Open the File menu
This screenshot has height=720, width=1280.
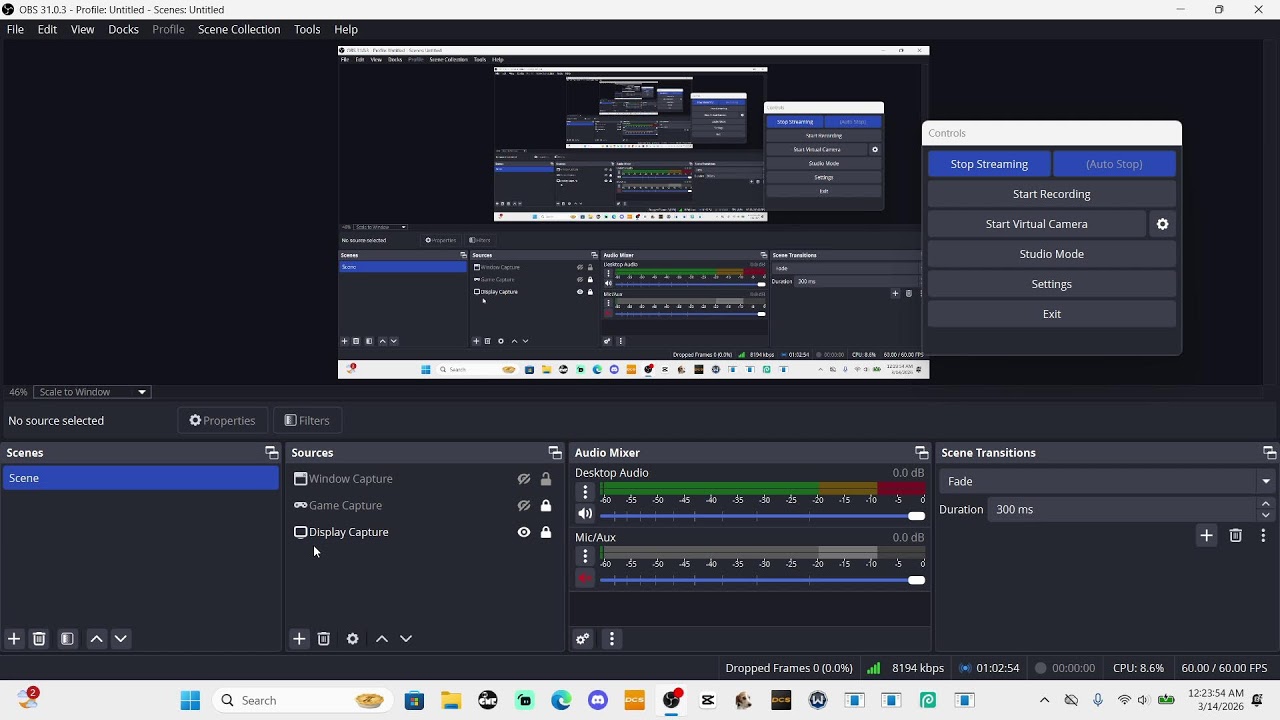15,29
